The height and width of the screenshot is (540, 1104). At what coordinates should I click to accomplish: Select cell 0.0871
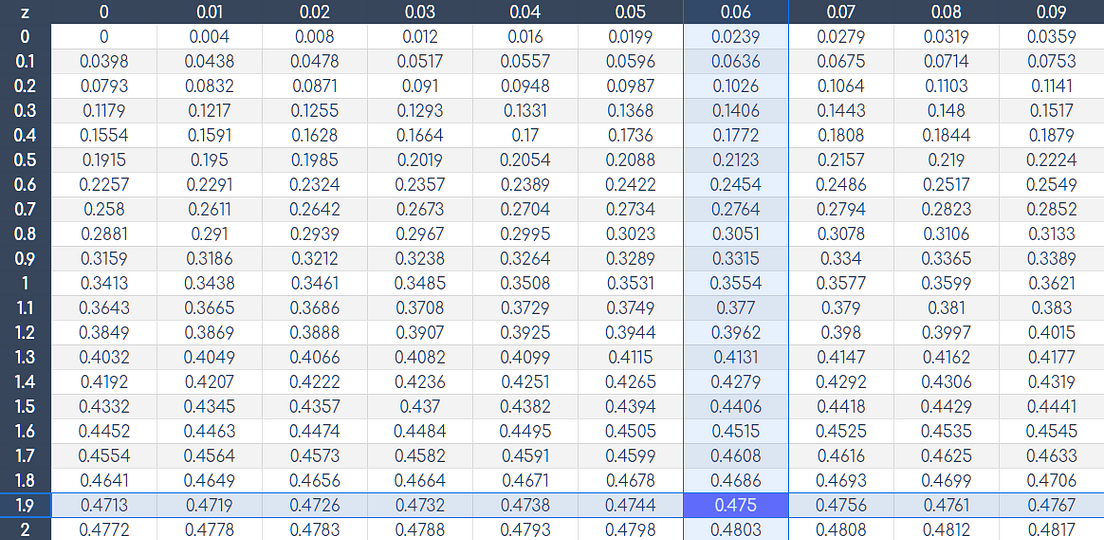click(315, 86)
